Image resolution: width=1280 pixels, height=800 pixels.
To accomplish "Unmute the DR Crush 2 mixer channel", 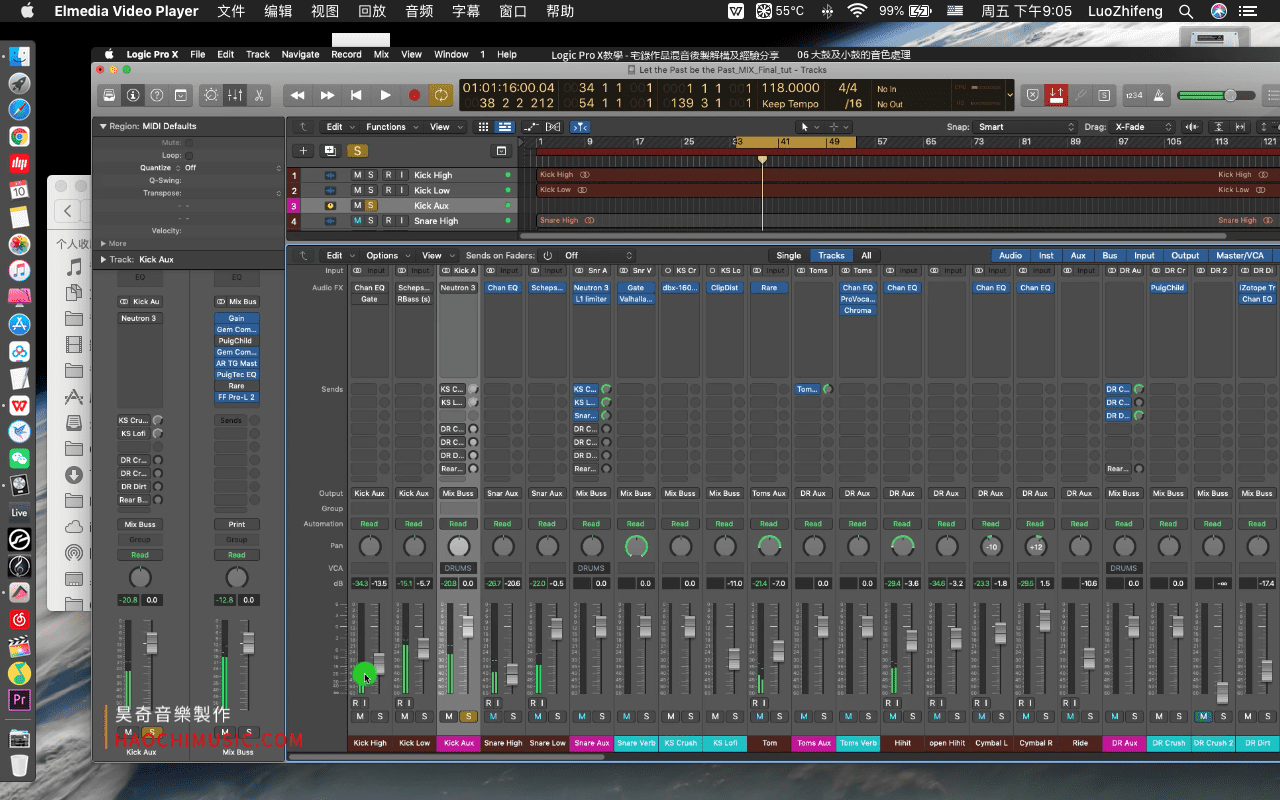I will pyautogui.click(x=1203, y=716).
